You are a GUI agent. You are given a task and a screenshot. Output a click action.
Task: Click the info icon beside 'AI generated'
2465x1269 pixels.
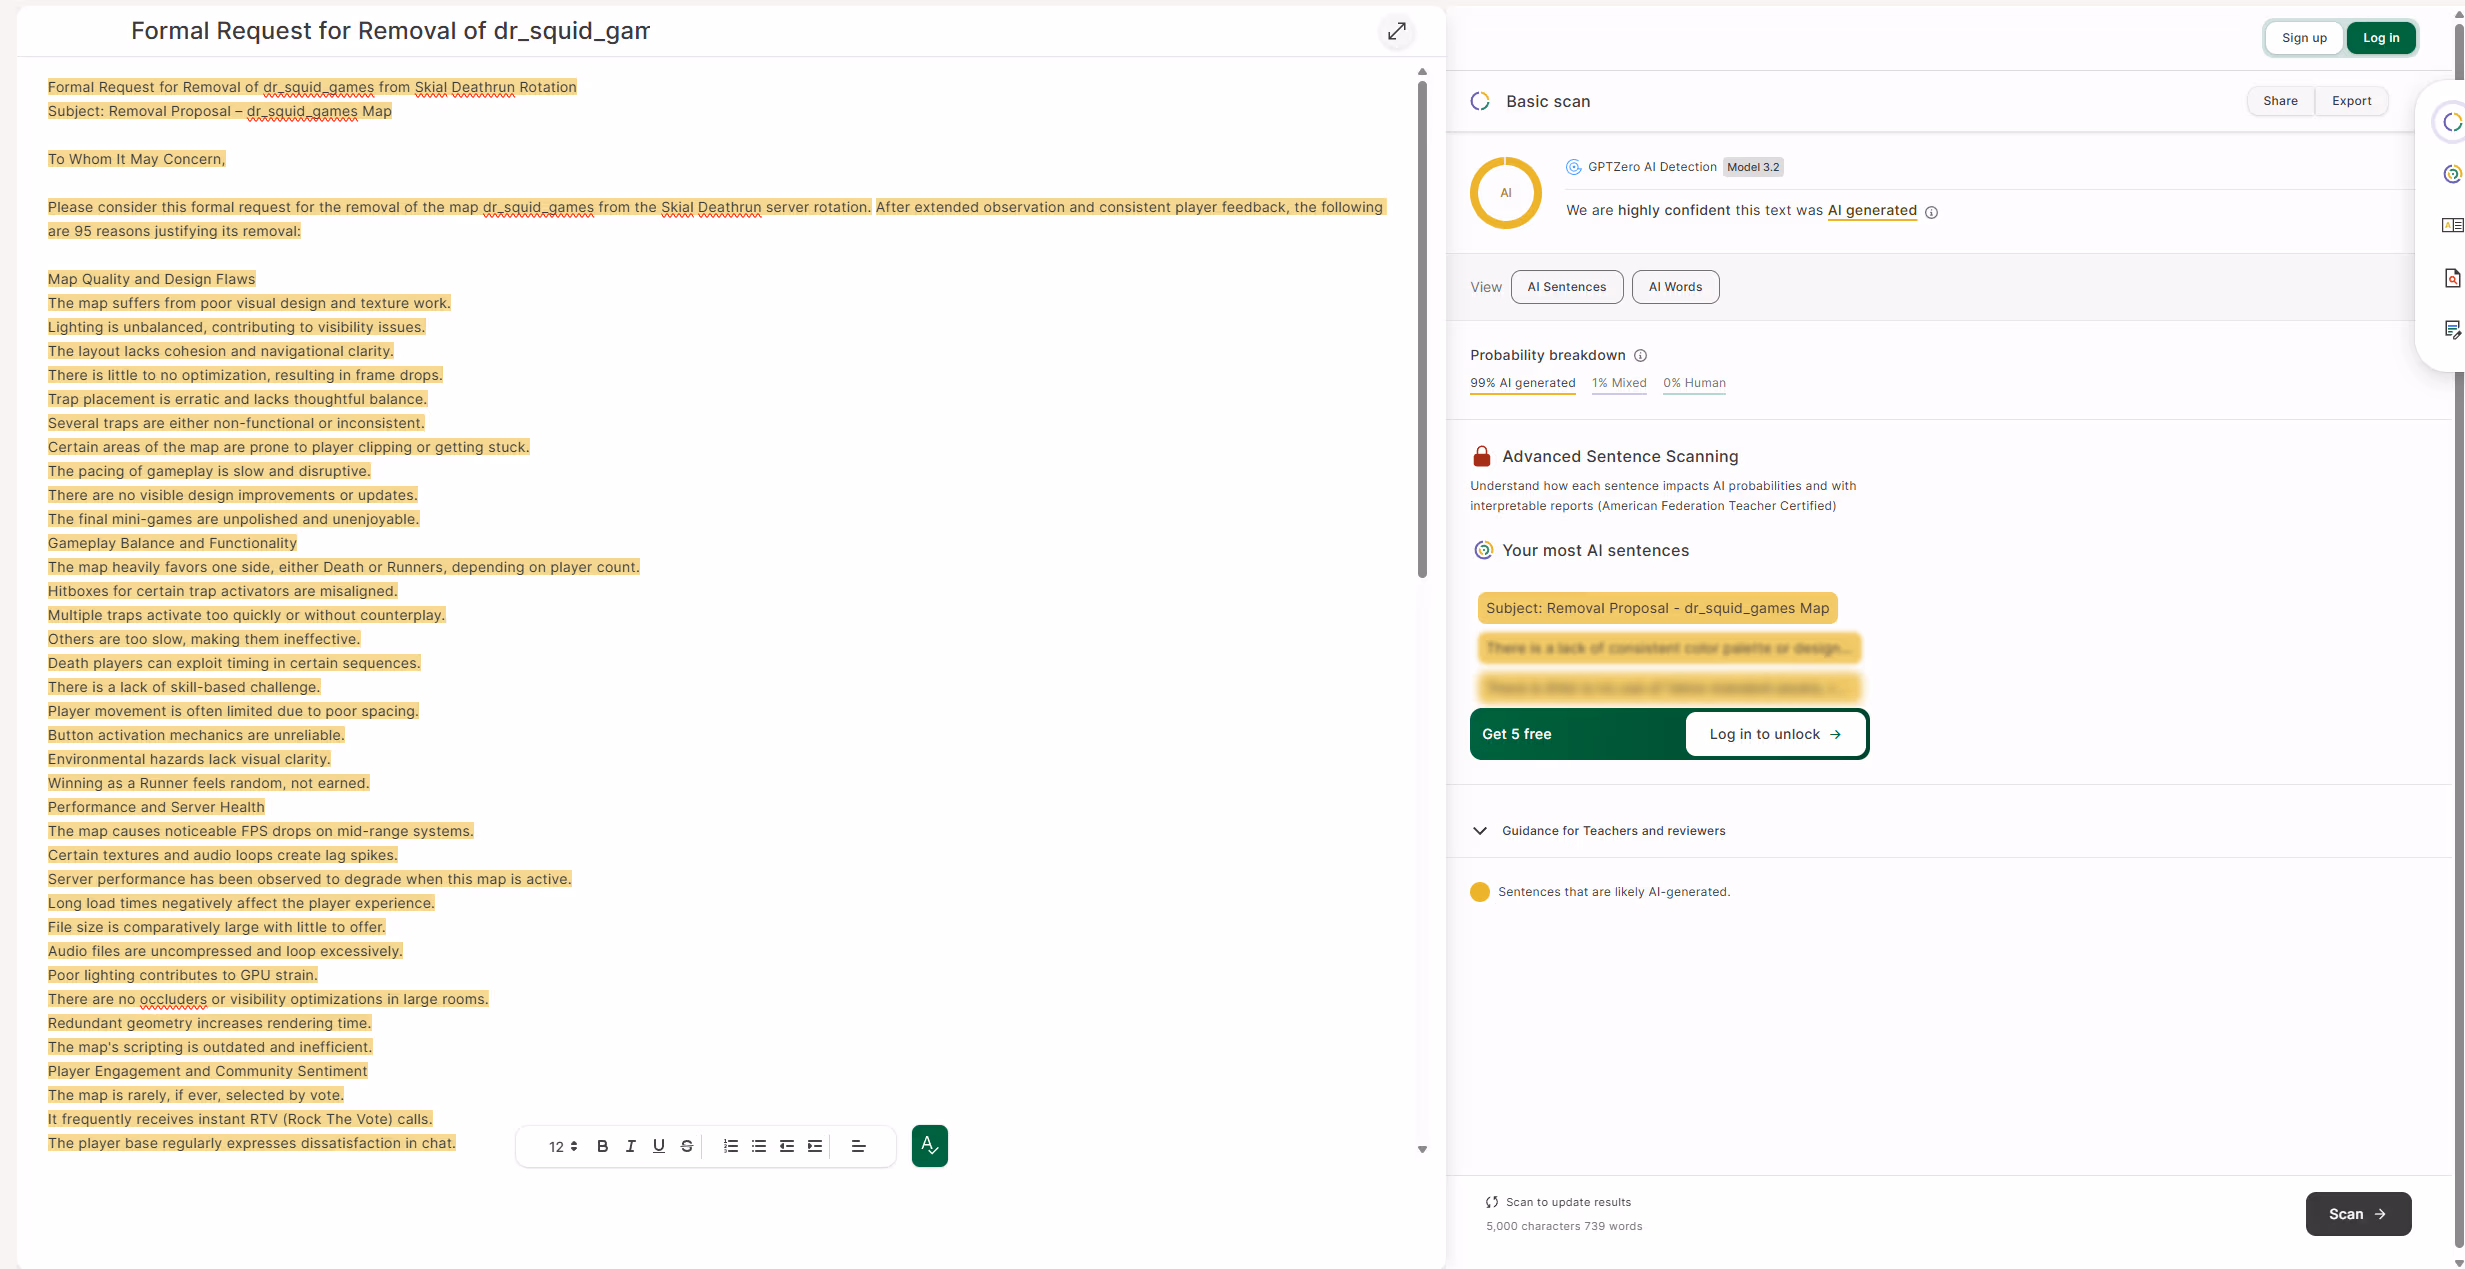(x=1931, y=212)
